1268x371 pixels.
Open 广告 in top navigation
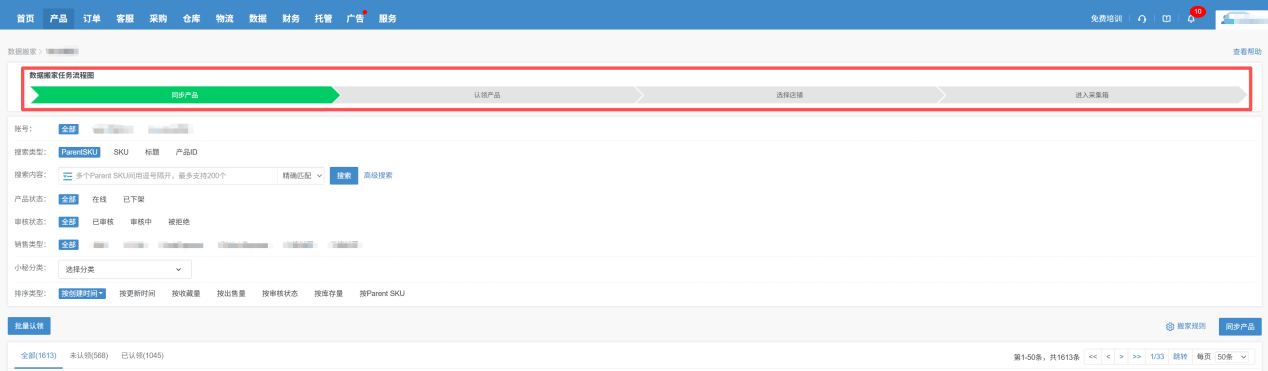pyautogui.click(x=354, y=19)
